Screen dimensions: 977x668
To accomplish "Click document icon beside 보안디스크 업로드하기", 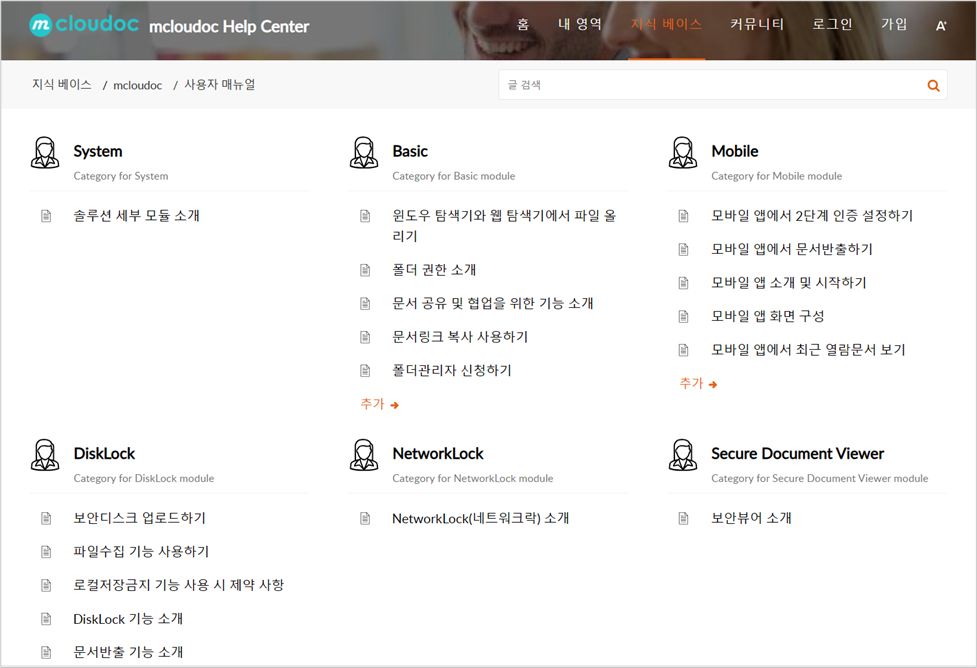I will pos(46,518).
